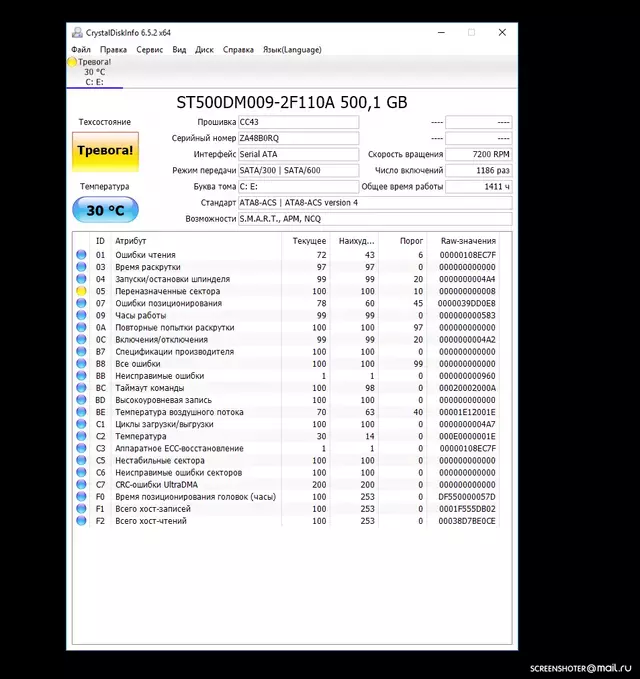Click the blue status icon for C3 Аппаратное ECC-восстановление
Image resolution: width=640 pixels, height=679 pixels.
pyautogui.click(x=81, y=448)
